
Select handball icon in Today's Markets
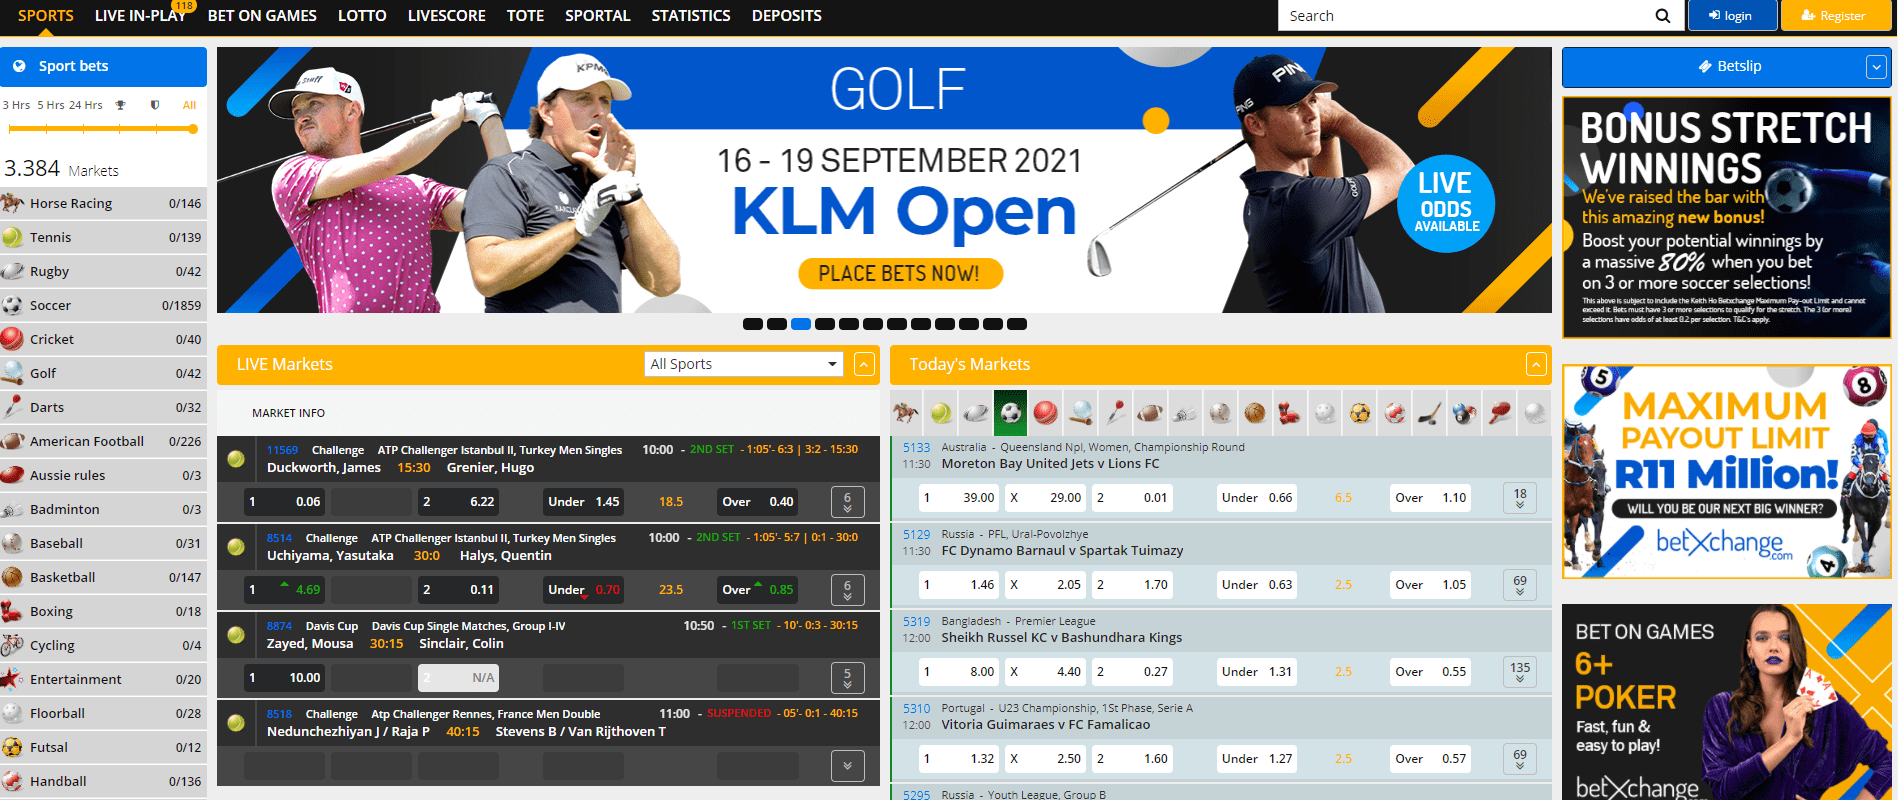[1395, 413]
